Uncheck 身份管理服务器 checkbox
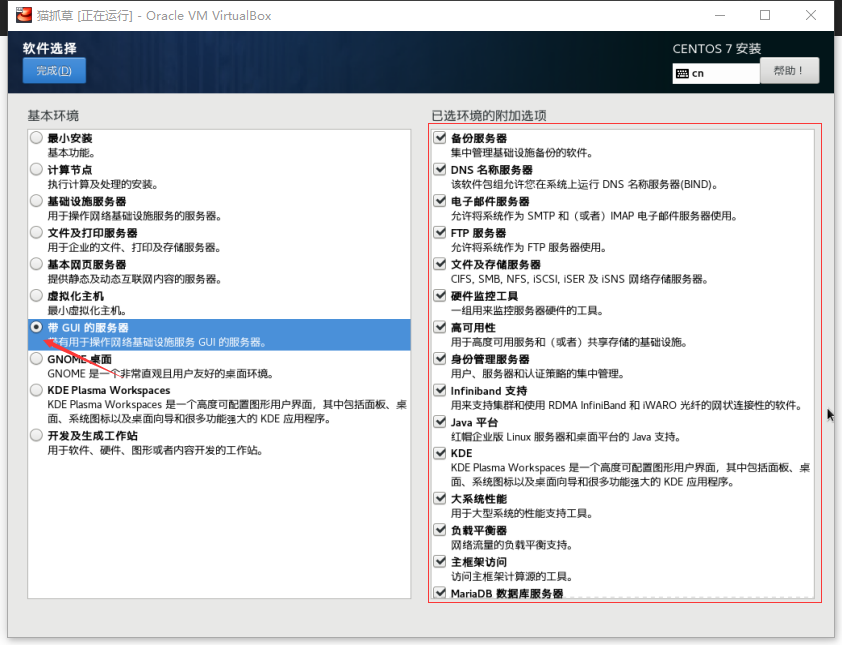Viewport: 842px width, 645px height. (x=440, y=359)
